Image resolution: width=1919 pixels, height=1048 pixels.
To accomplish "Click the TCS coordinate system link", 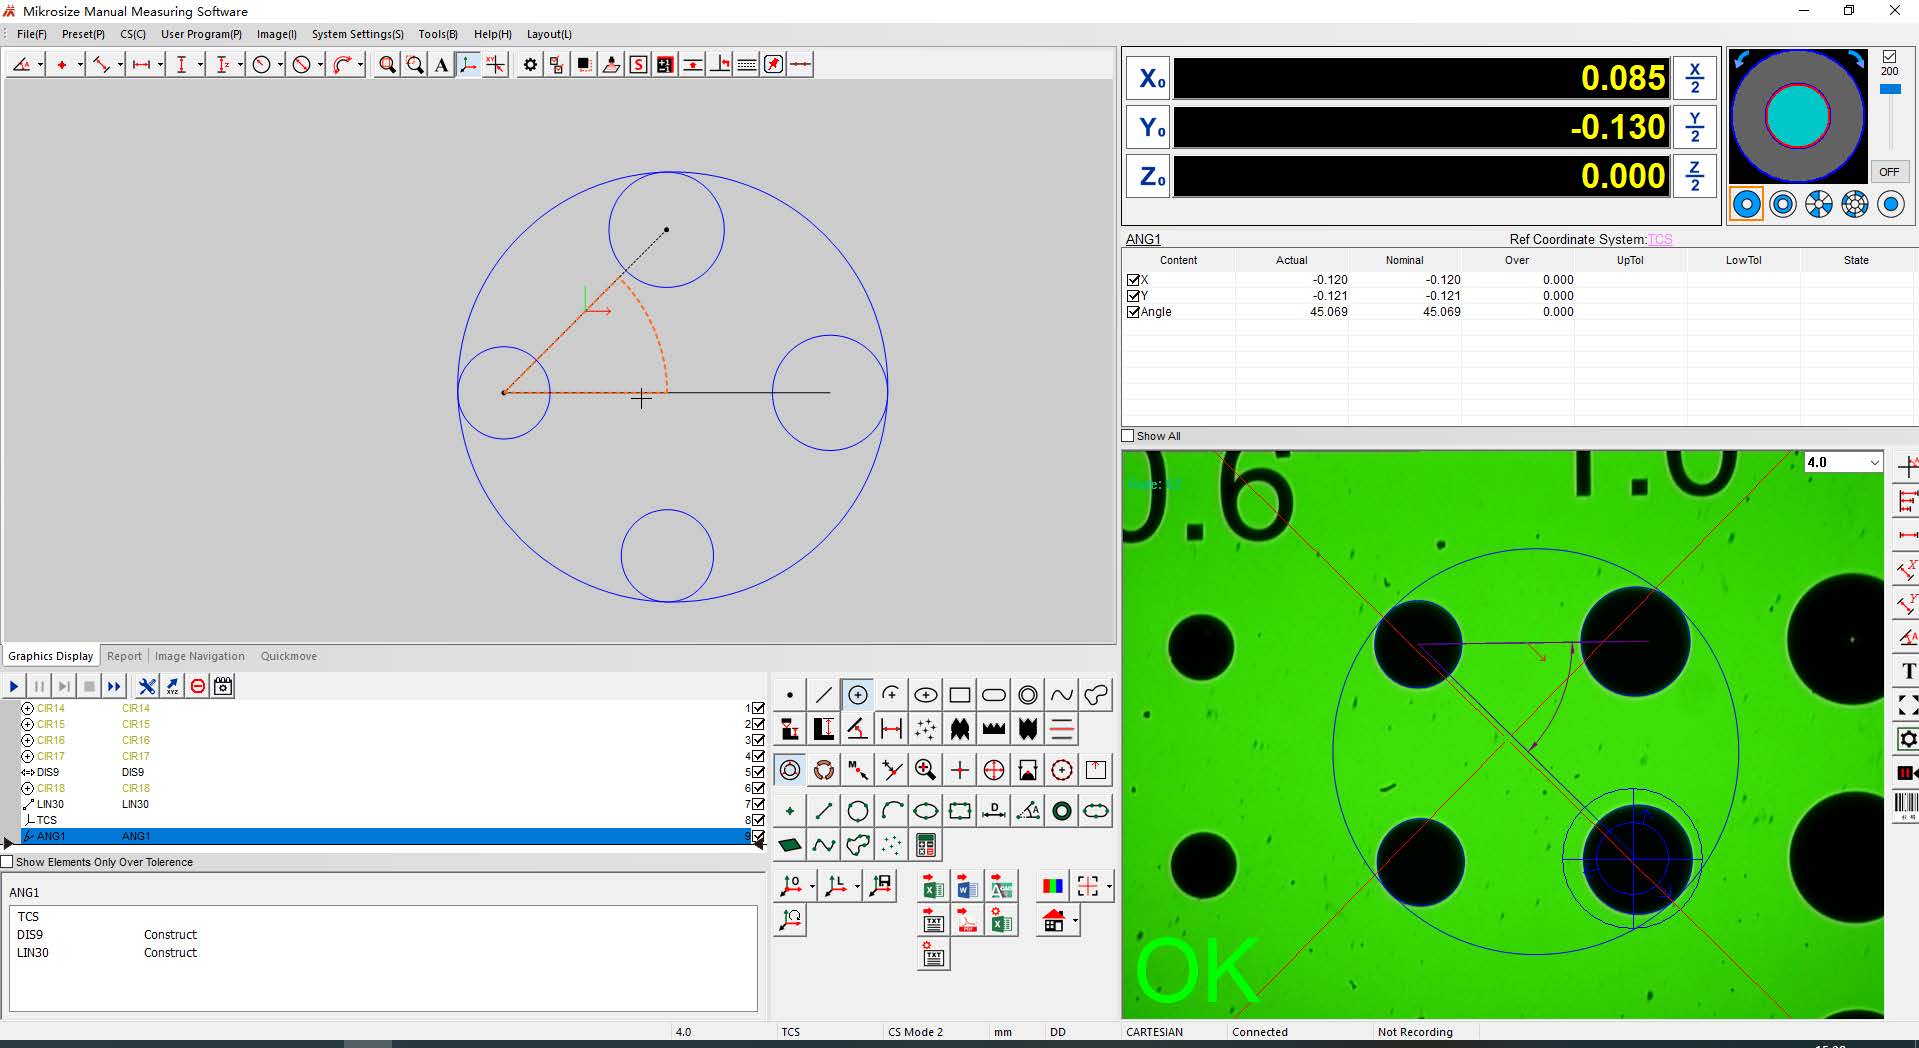I will click(x=1660, y=240).
